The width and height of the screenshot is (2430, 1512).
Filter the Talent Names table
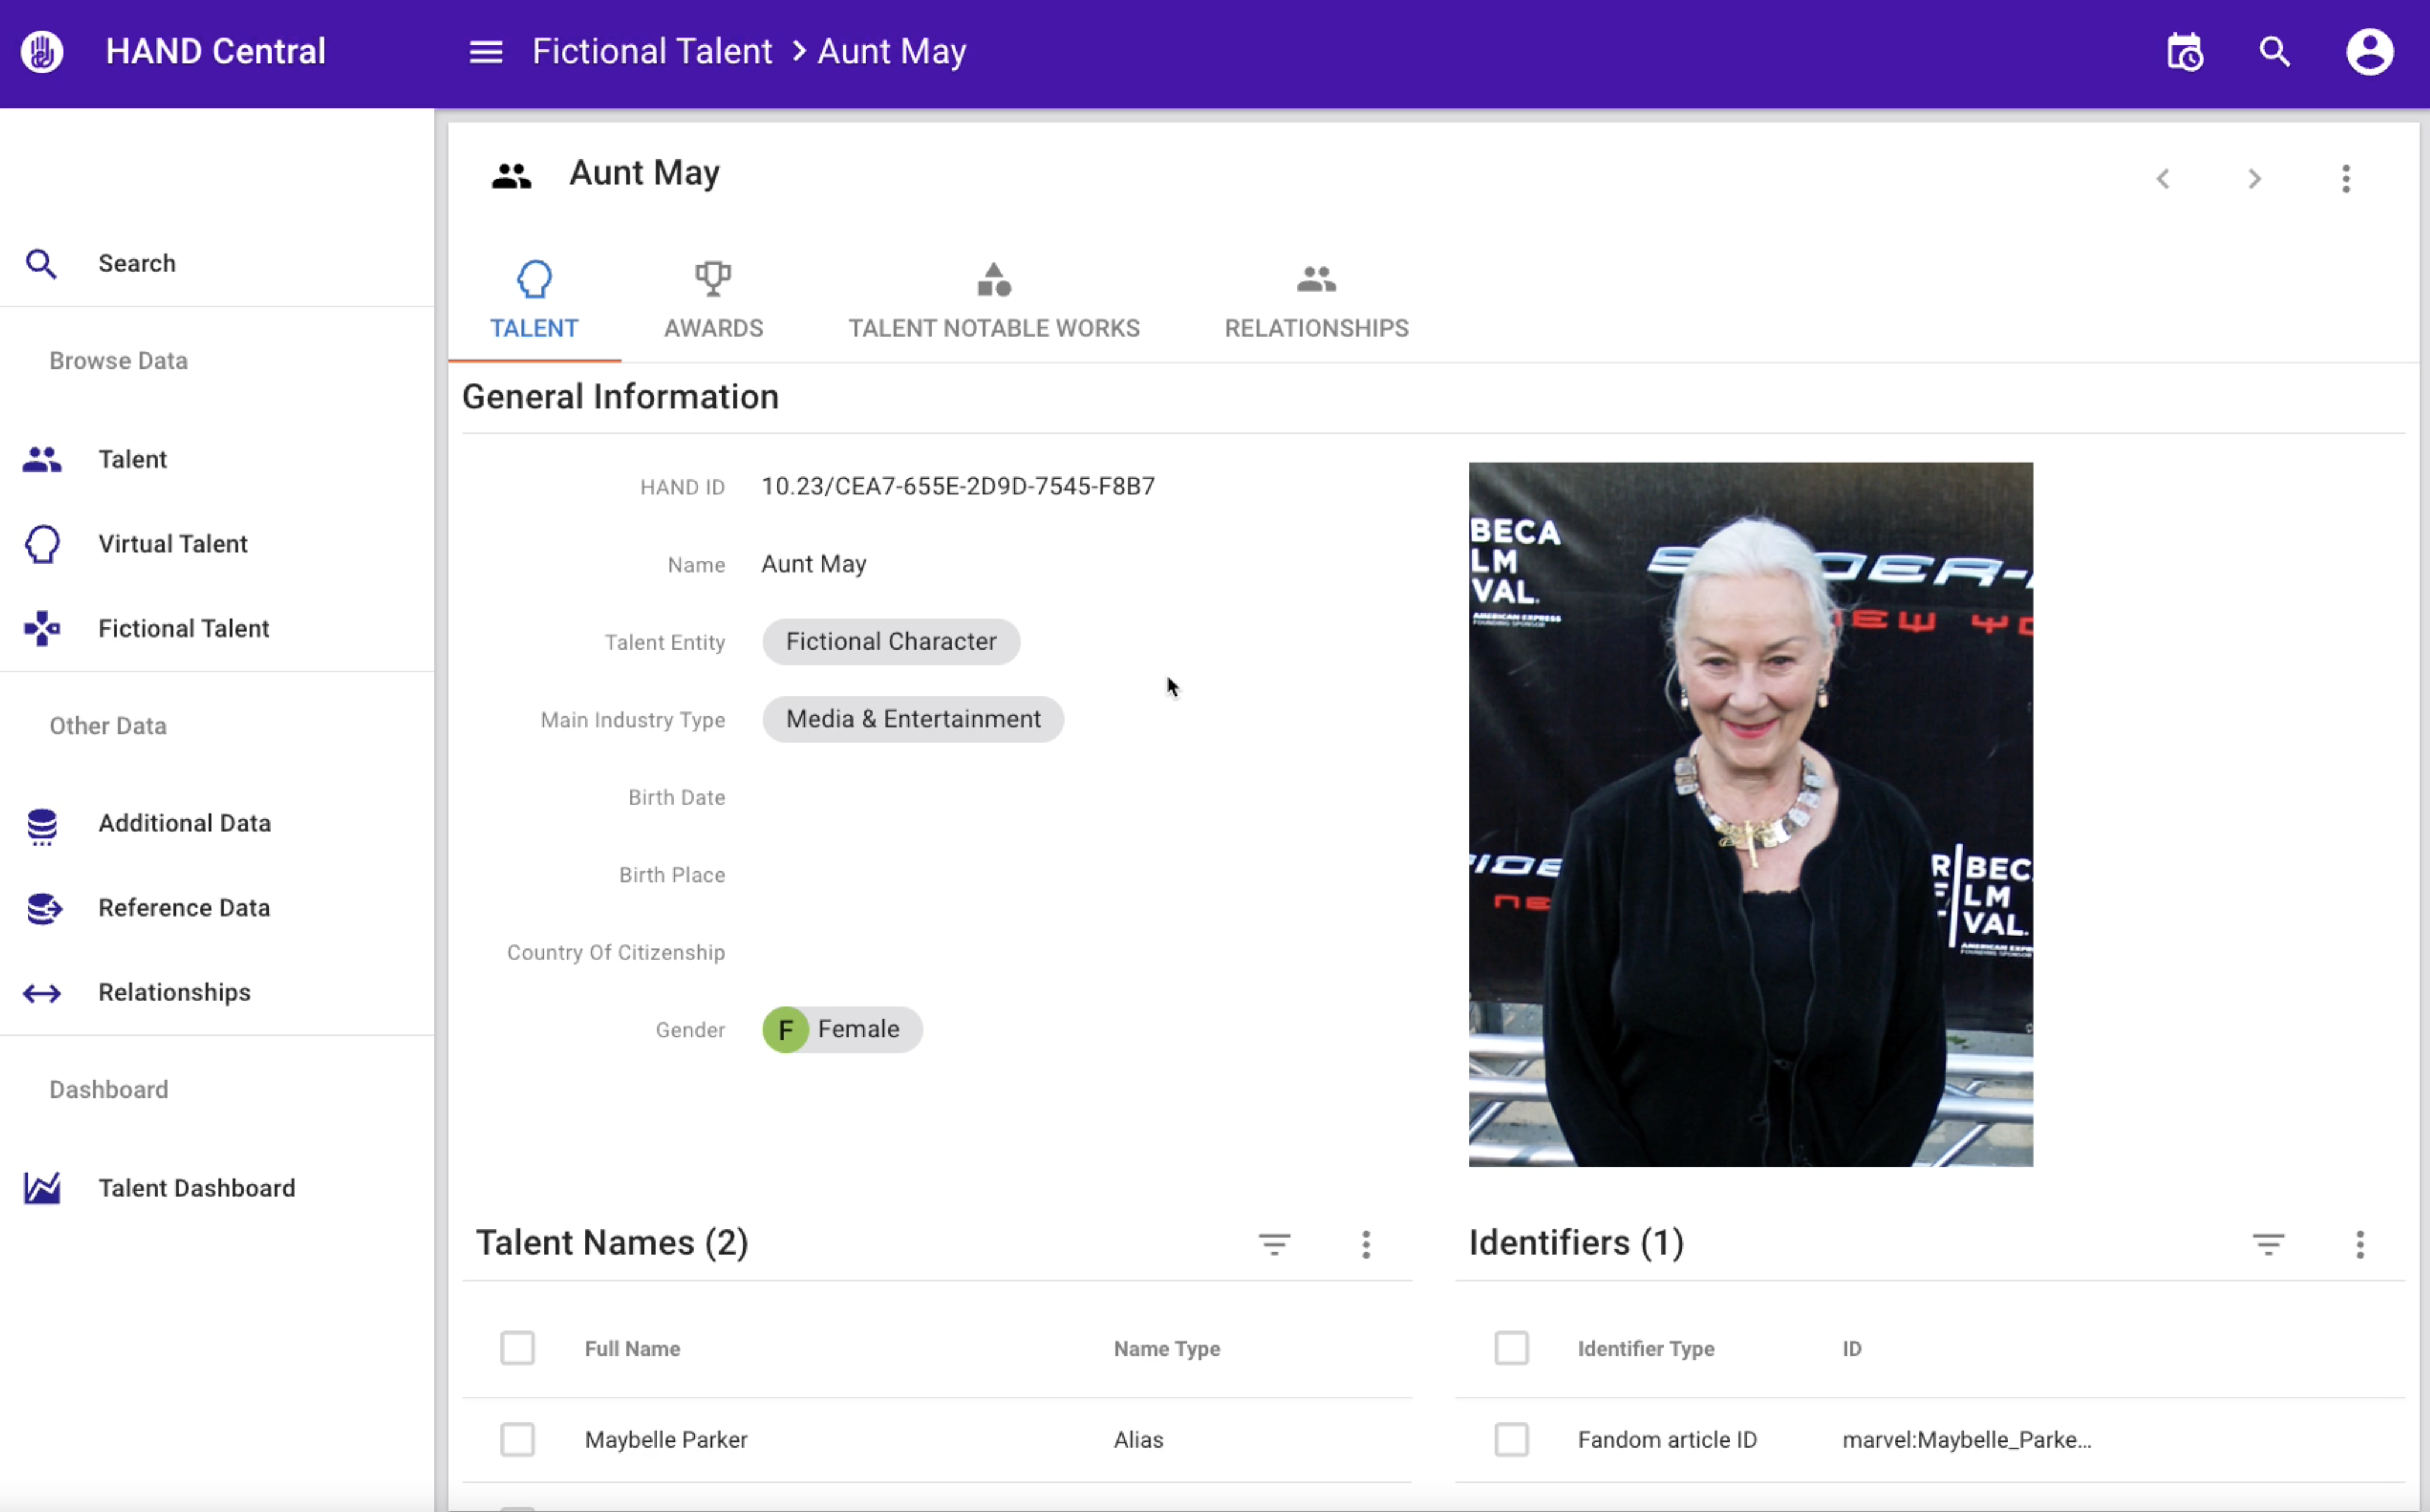coord(1274,1244)
